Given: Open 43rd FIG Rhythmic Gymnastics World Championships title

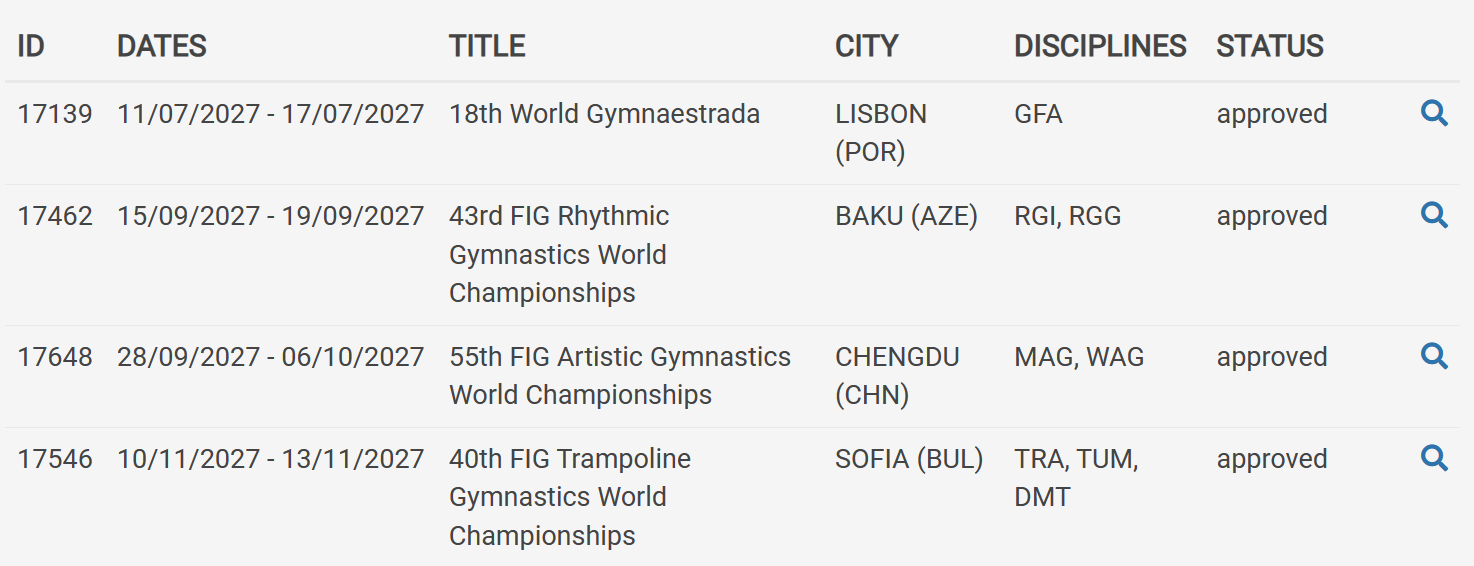Looking at the screenshot, I should pos(559,255).
